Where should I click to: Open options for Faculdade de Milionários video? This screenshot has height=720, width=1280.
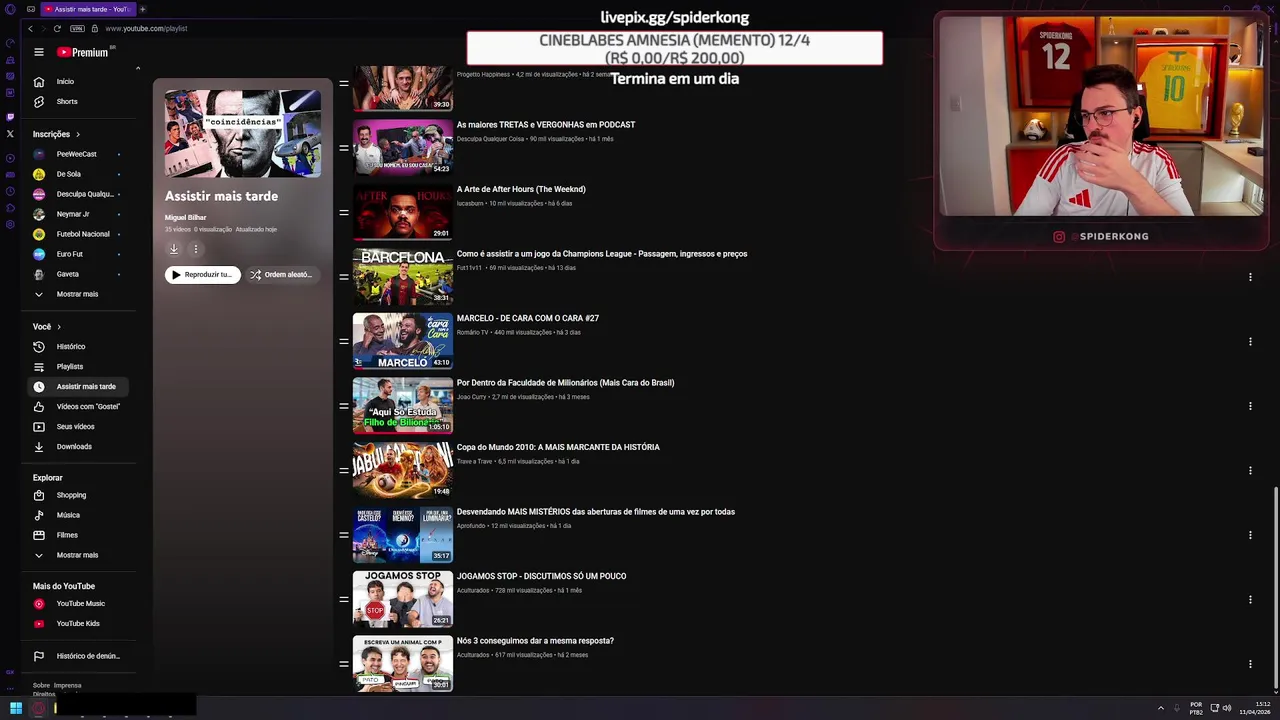pos(1250,406)
